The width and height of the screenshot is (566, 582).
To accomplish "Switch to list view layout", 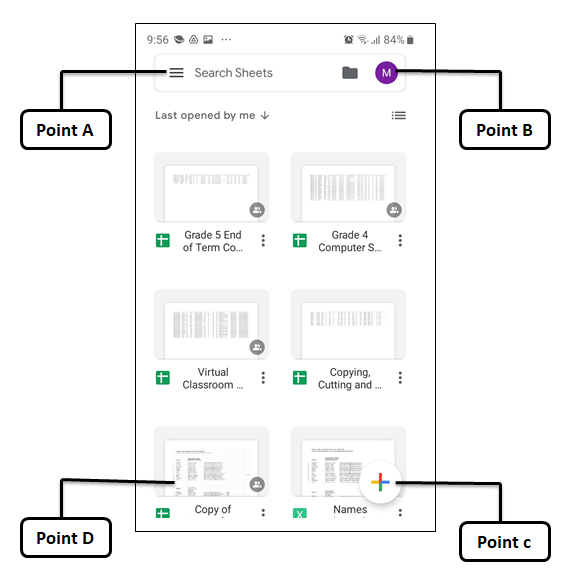I will [x=398, y=115].
